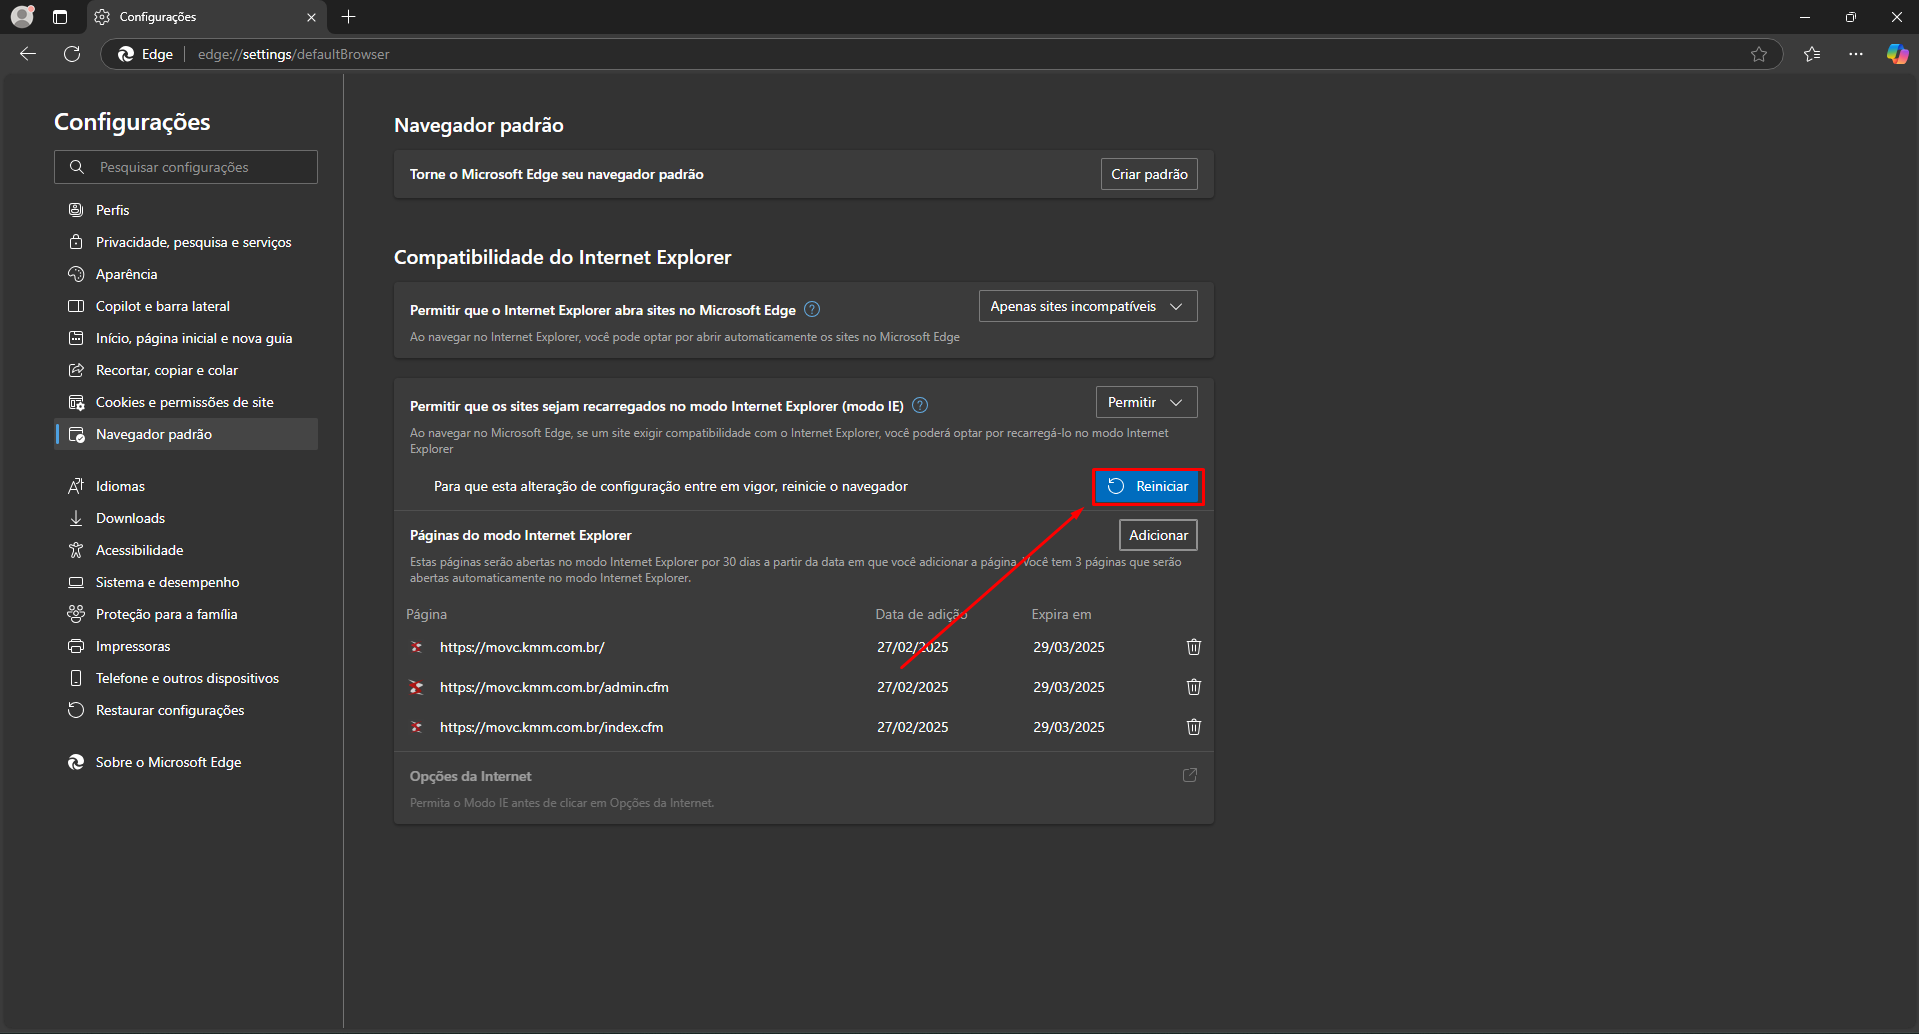Image resolution: width=1919 pixels, height=1034 pixels.
Task: Click the refresh page icon
Action: coord(72,54)
